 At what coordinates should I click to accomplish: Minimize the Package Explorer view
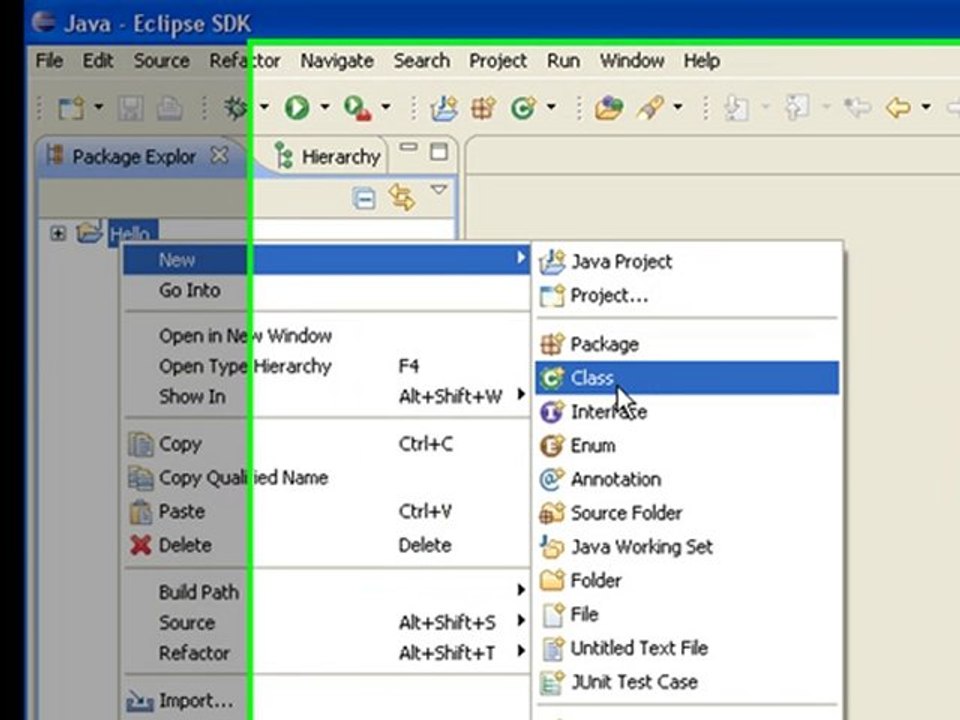(x=408, y=148)
